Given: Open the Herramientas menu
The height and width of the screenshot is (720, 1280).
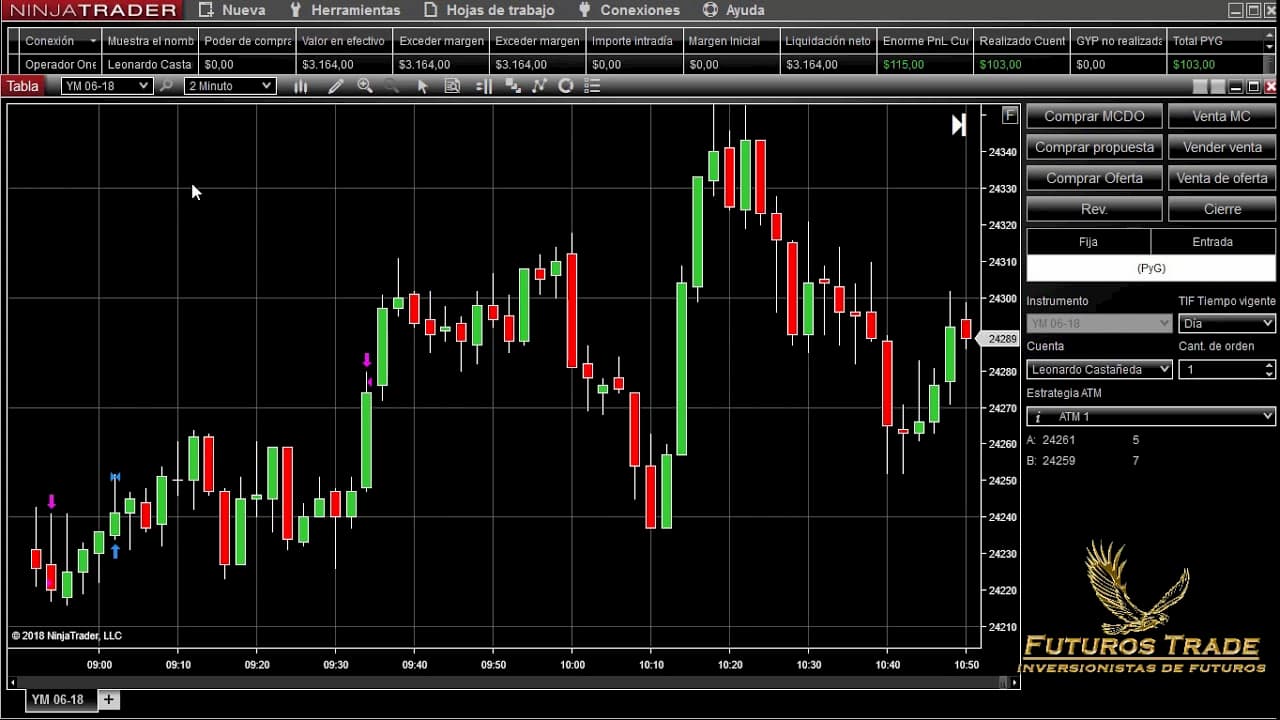Looking at the screenshot, I should [344, 10].
